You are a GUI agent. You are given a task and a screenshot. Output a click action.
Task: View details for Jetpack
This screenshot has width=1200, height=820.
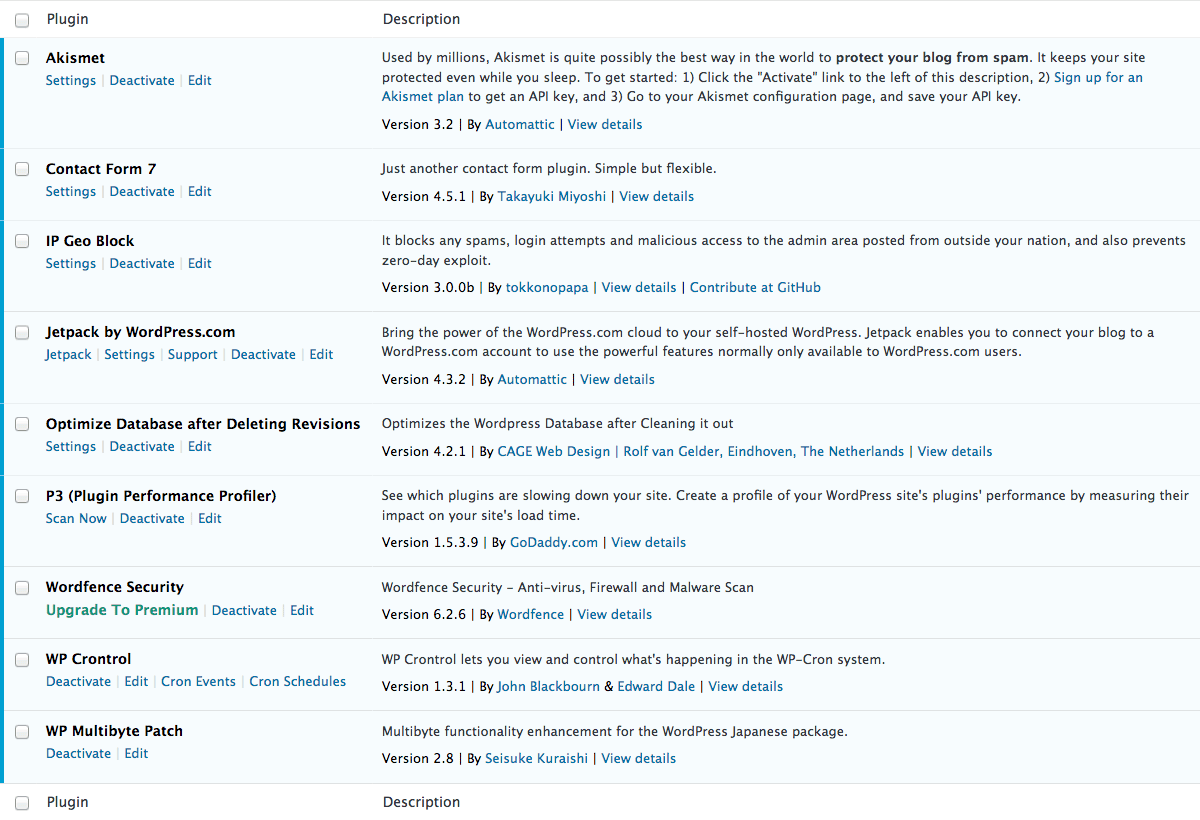618,380
